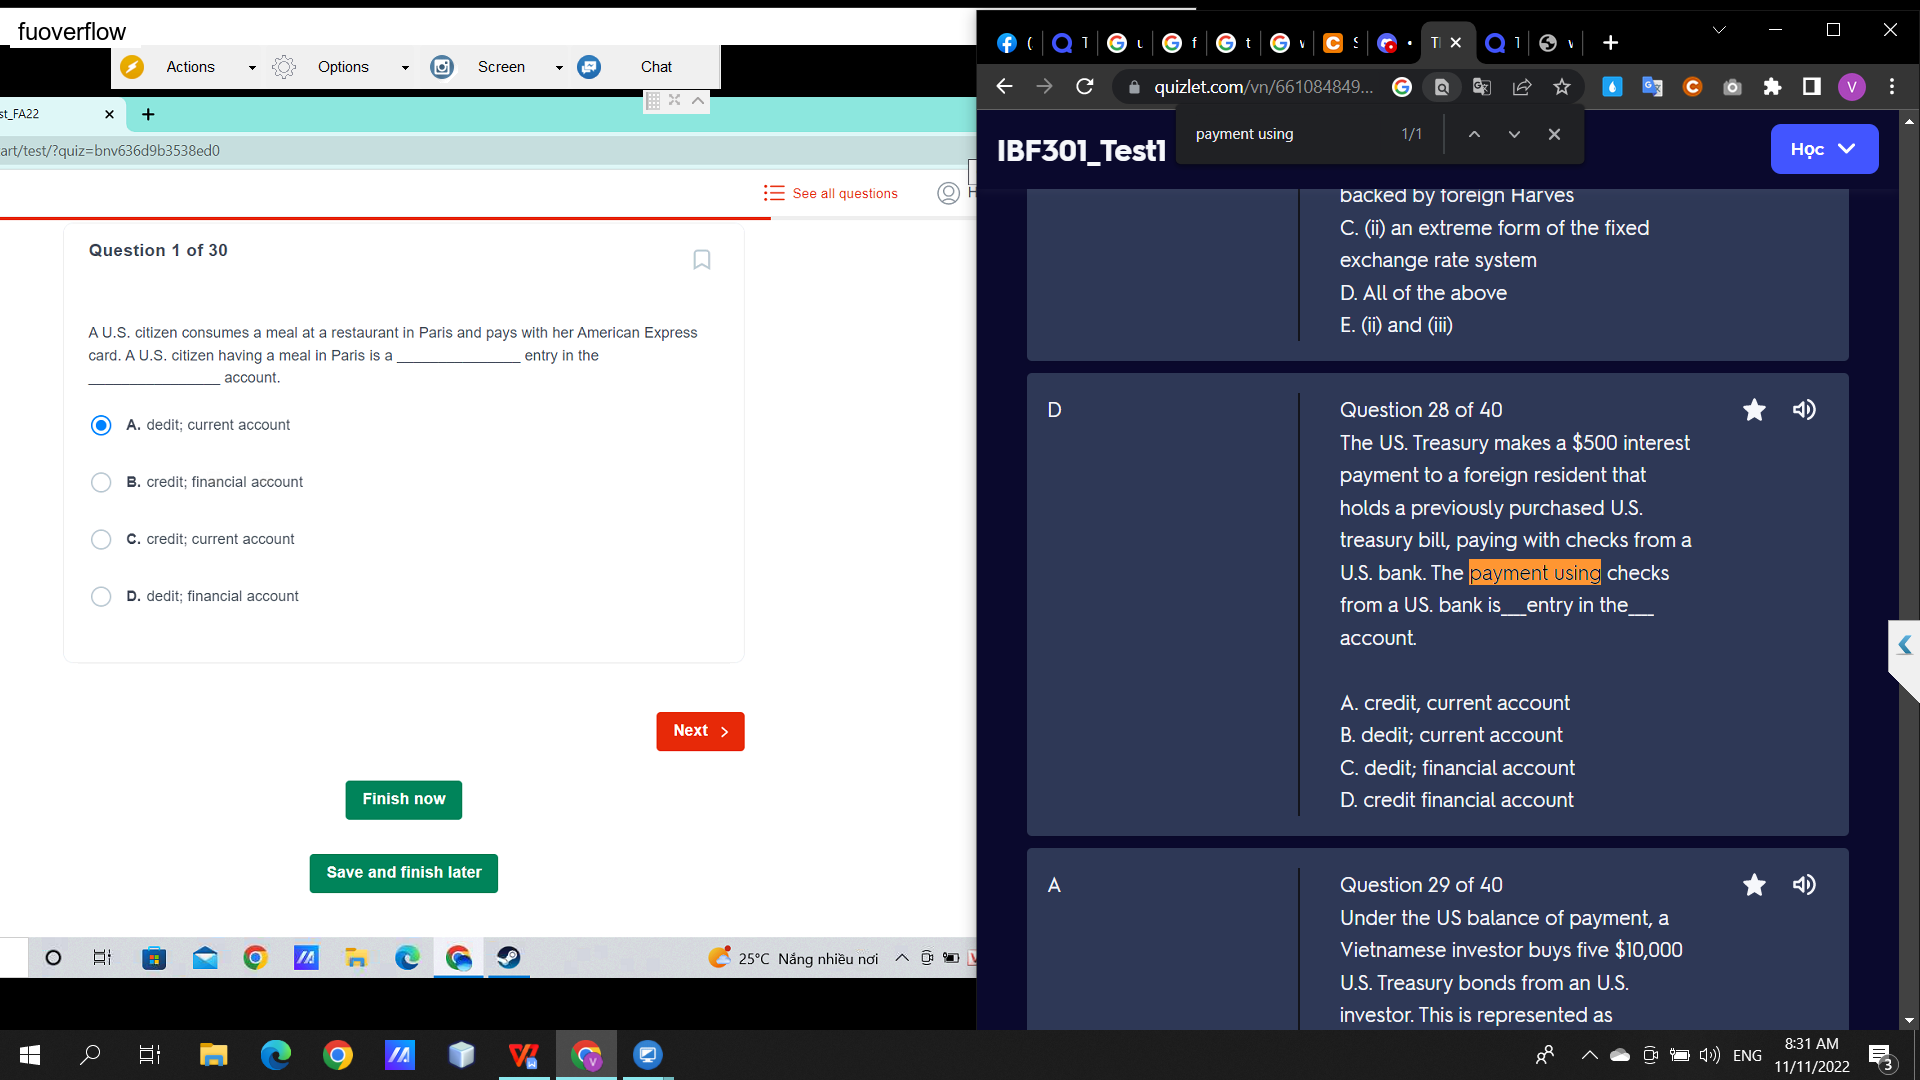1920x1080 pixels.
Task: Expand the Actions dropdown arrow
Action: [x=252, y=68]
